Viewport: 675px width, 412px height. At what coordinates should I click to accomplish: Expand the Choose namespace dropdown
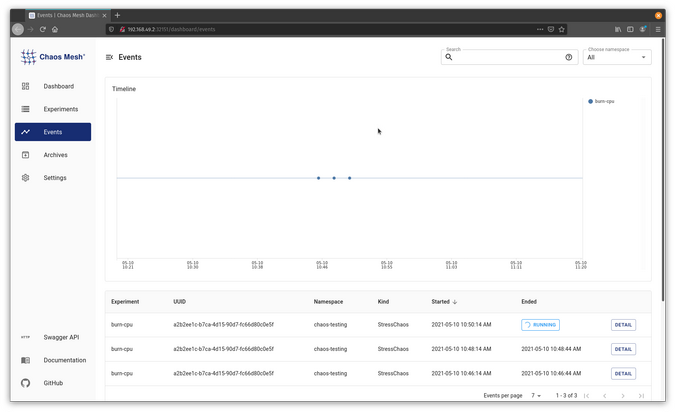click(618, 57)
